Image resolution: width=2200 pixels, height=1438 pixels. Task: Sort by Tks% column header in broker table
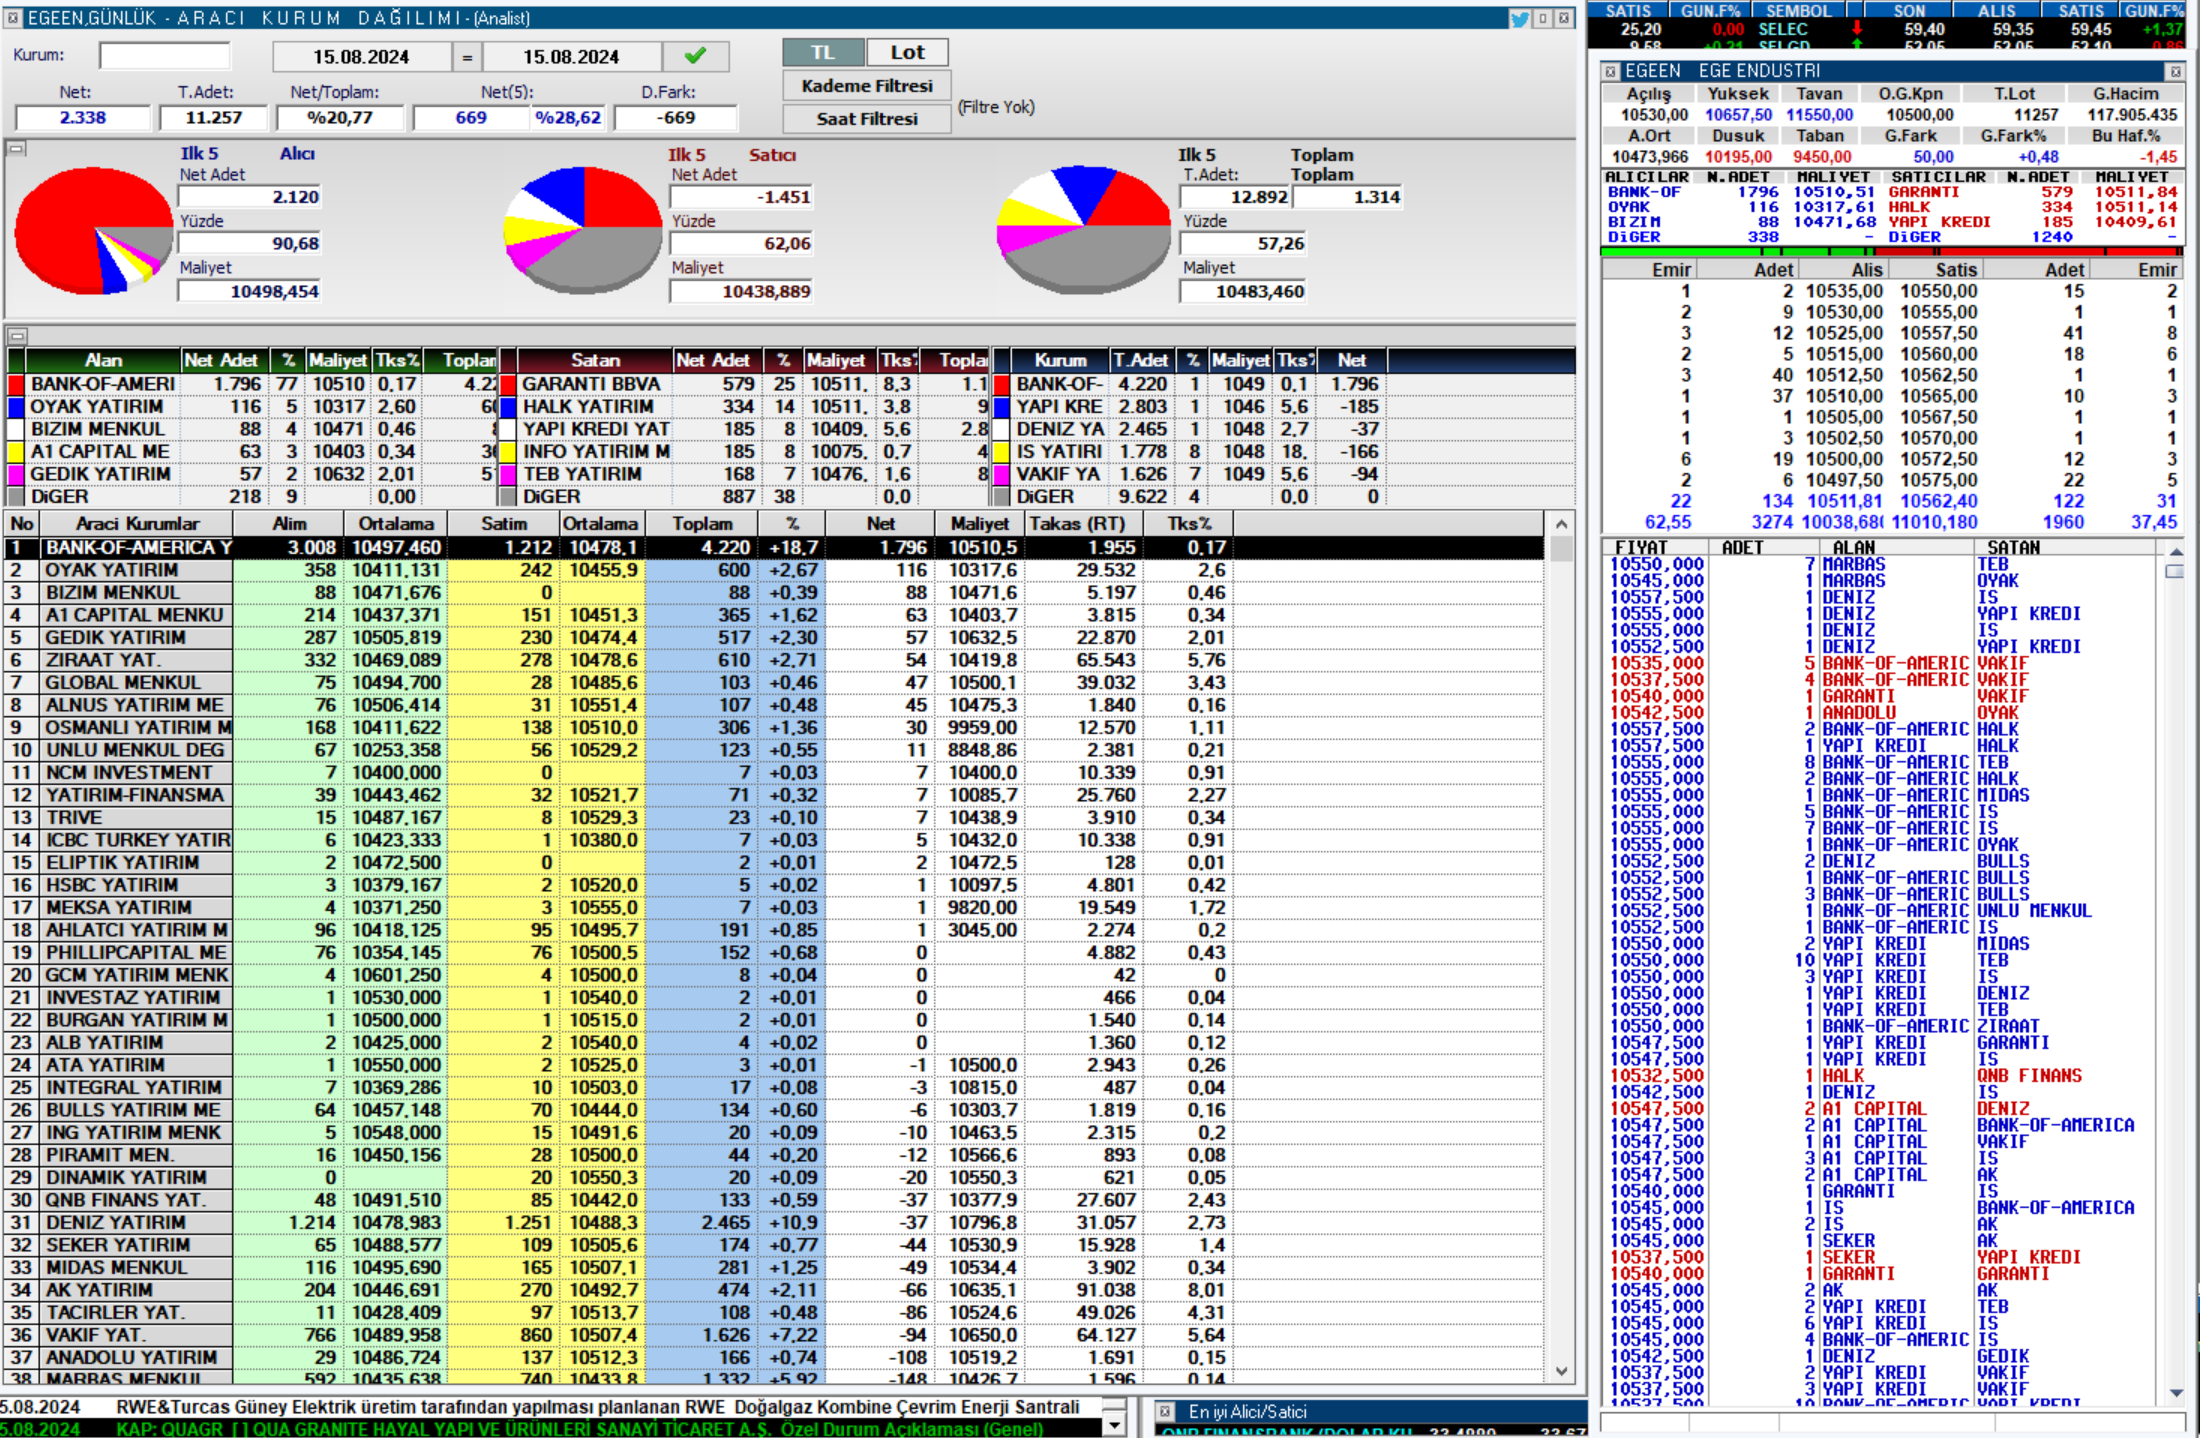point(1189,524)
